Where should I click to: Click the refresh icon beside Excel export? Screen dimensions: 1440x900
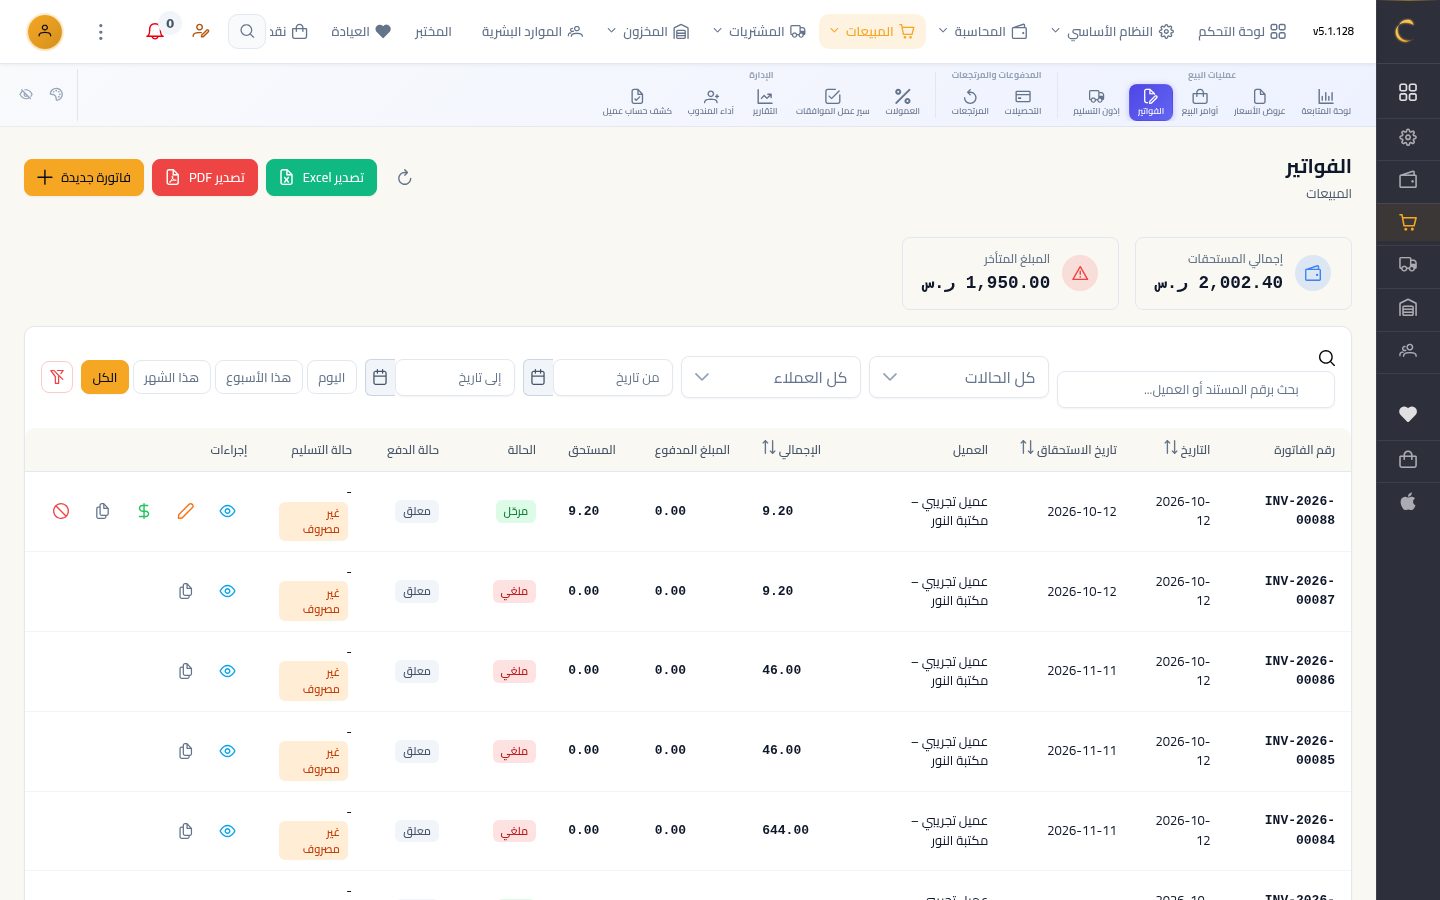coord(405,177)
